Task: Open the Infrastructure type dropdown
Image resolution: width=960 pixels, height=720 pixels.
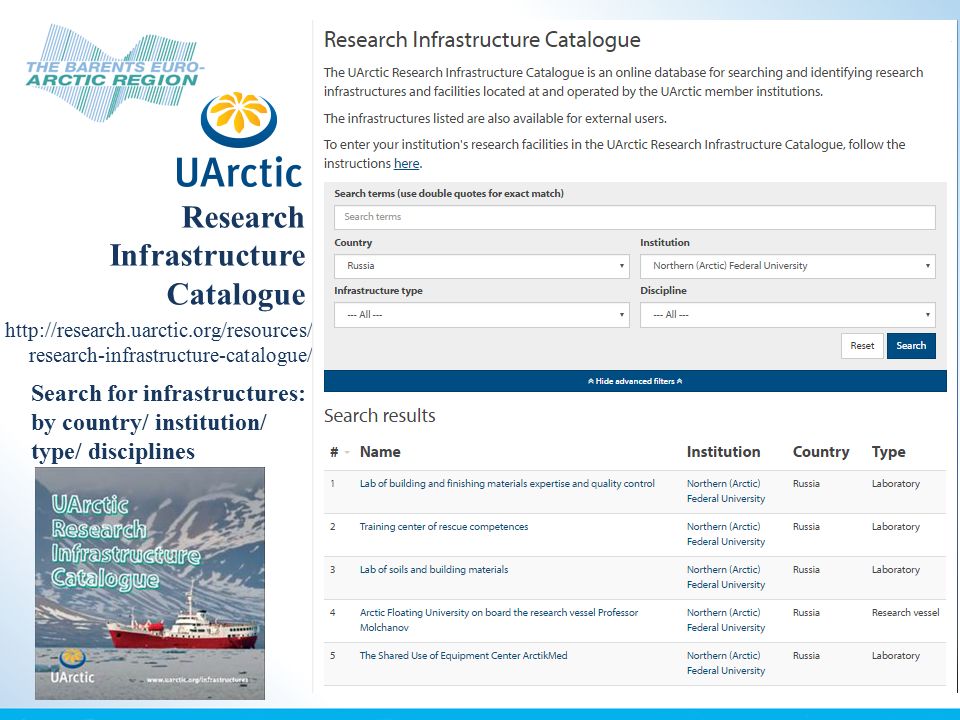Action: tap(481, 315)
